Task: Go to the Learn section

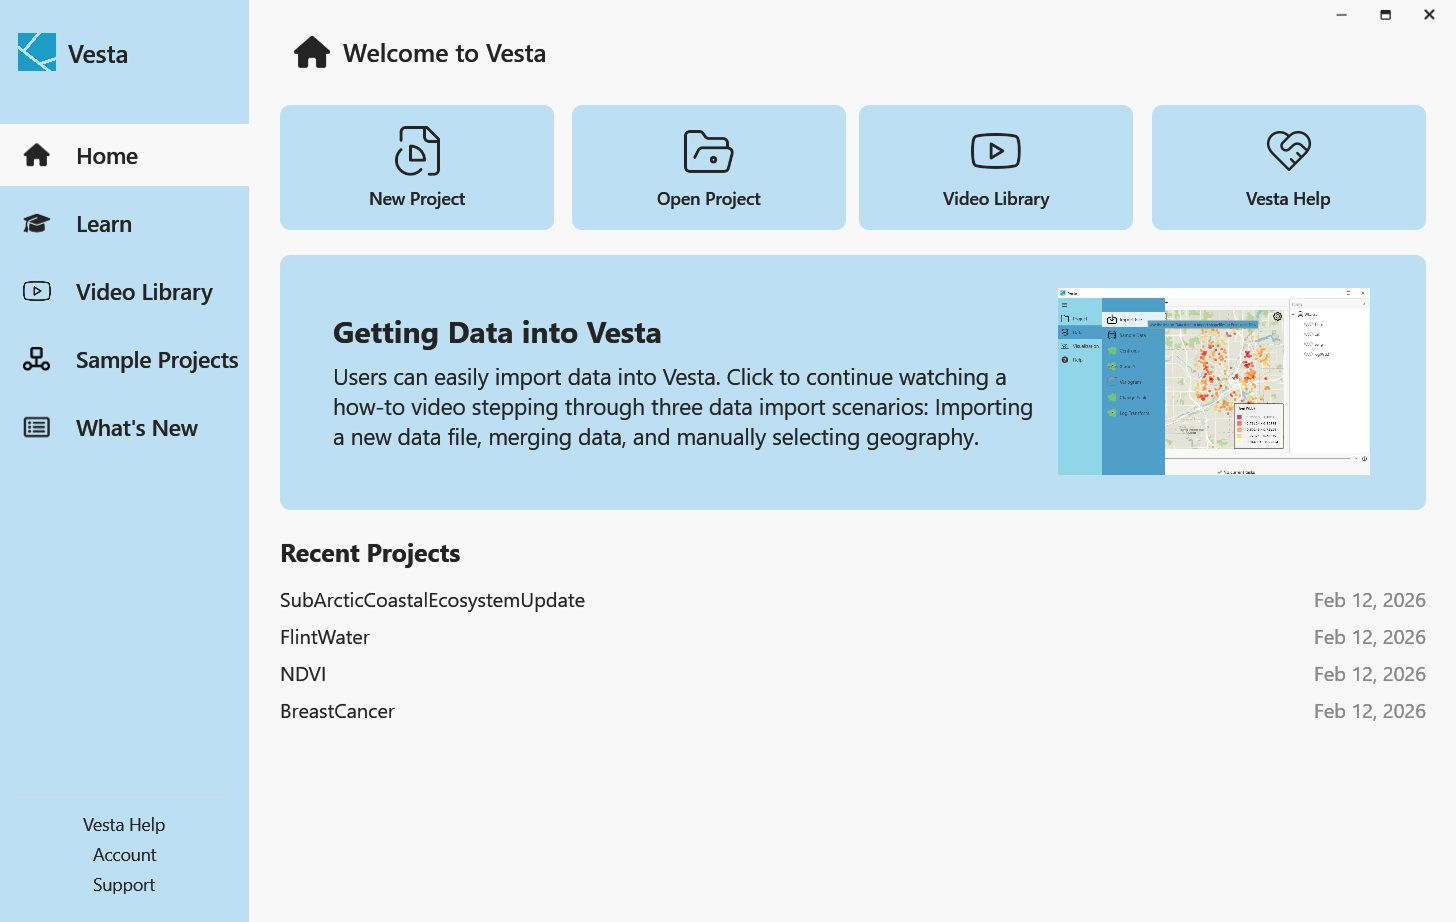Action: tap(104, 224)
